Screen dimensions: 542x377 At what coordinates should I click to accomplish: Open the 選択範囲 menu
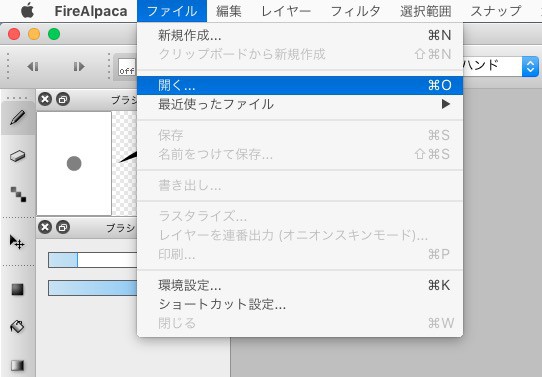[426, 11]
